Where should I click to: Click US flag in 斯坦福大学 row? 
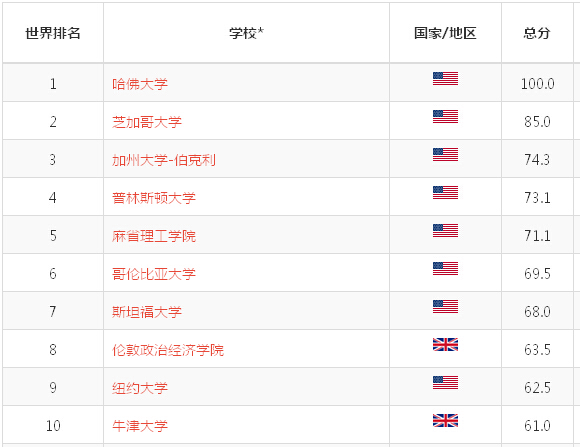pyautogui.click(x=445, y=306)
